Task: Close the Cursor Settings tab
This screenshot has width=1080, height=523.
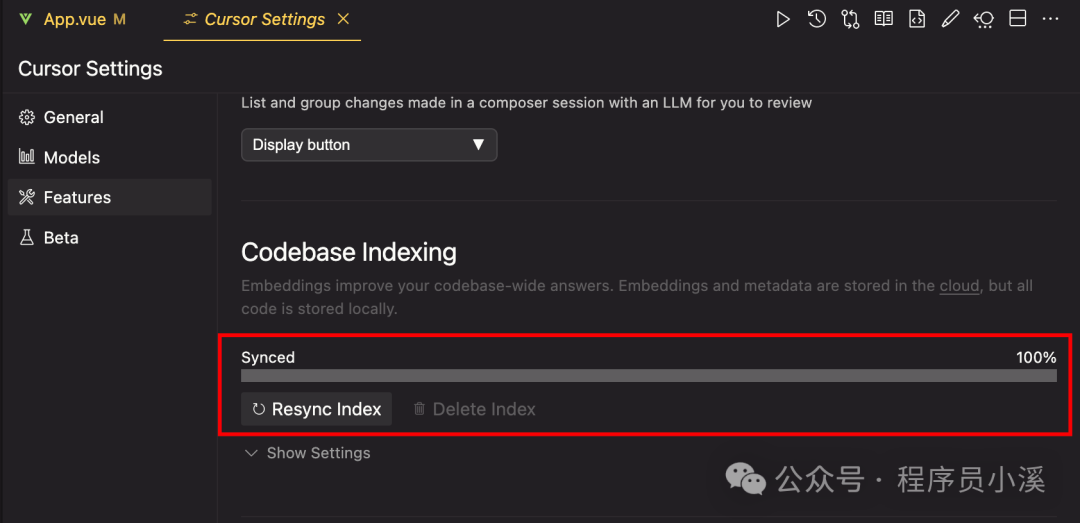Action: 344,19
